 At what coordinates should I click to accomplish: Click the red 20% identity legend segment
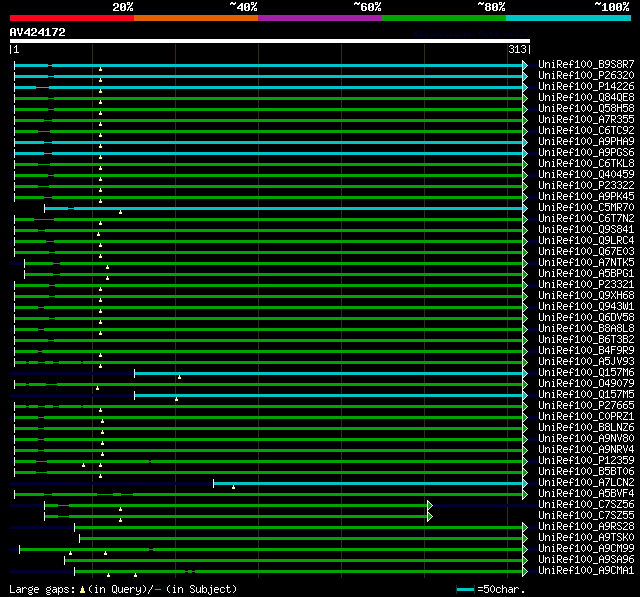point(72,18)
